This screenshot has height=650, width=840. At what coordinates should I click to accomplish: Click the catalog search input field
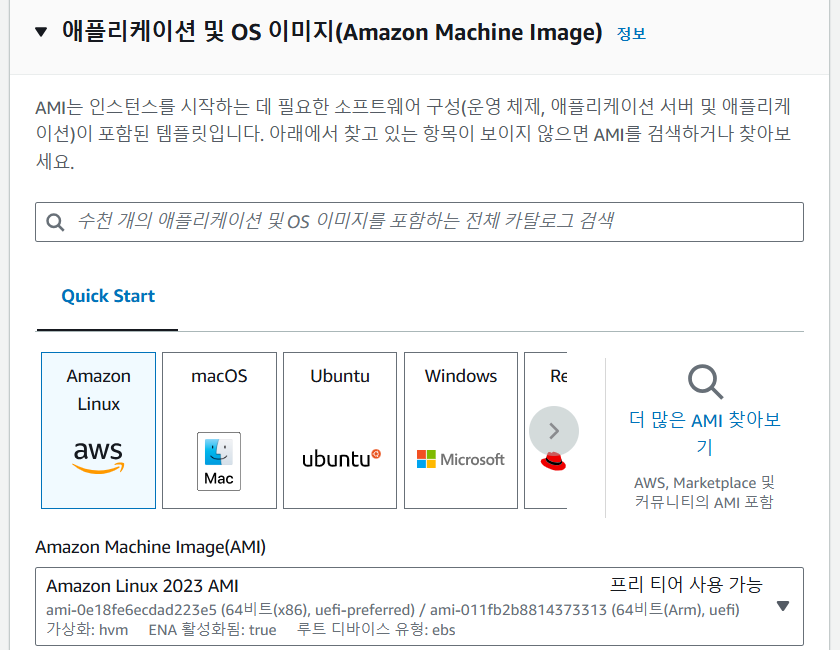(x=419, y=222)
